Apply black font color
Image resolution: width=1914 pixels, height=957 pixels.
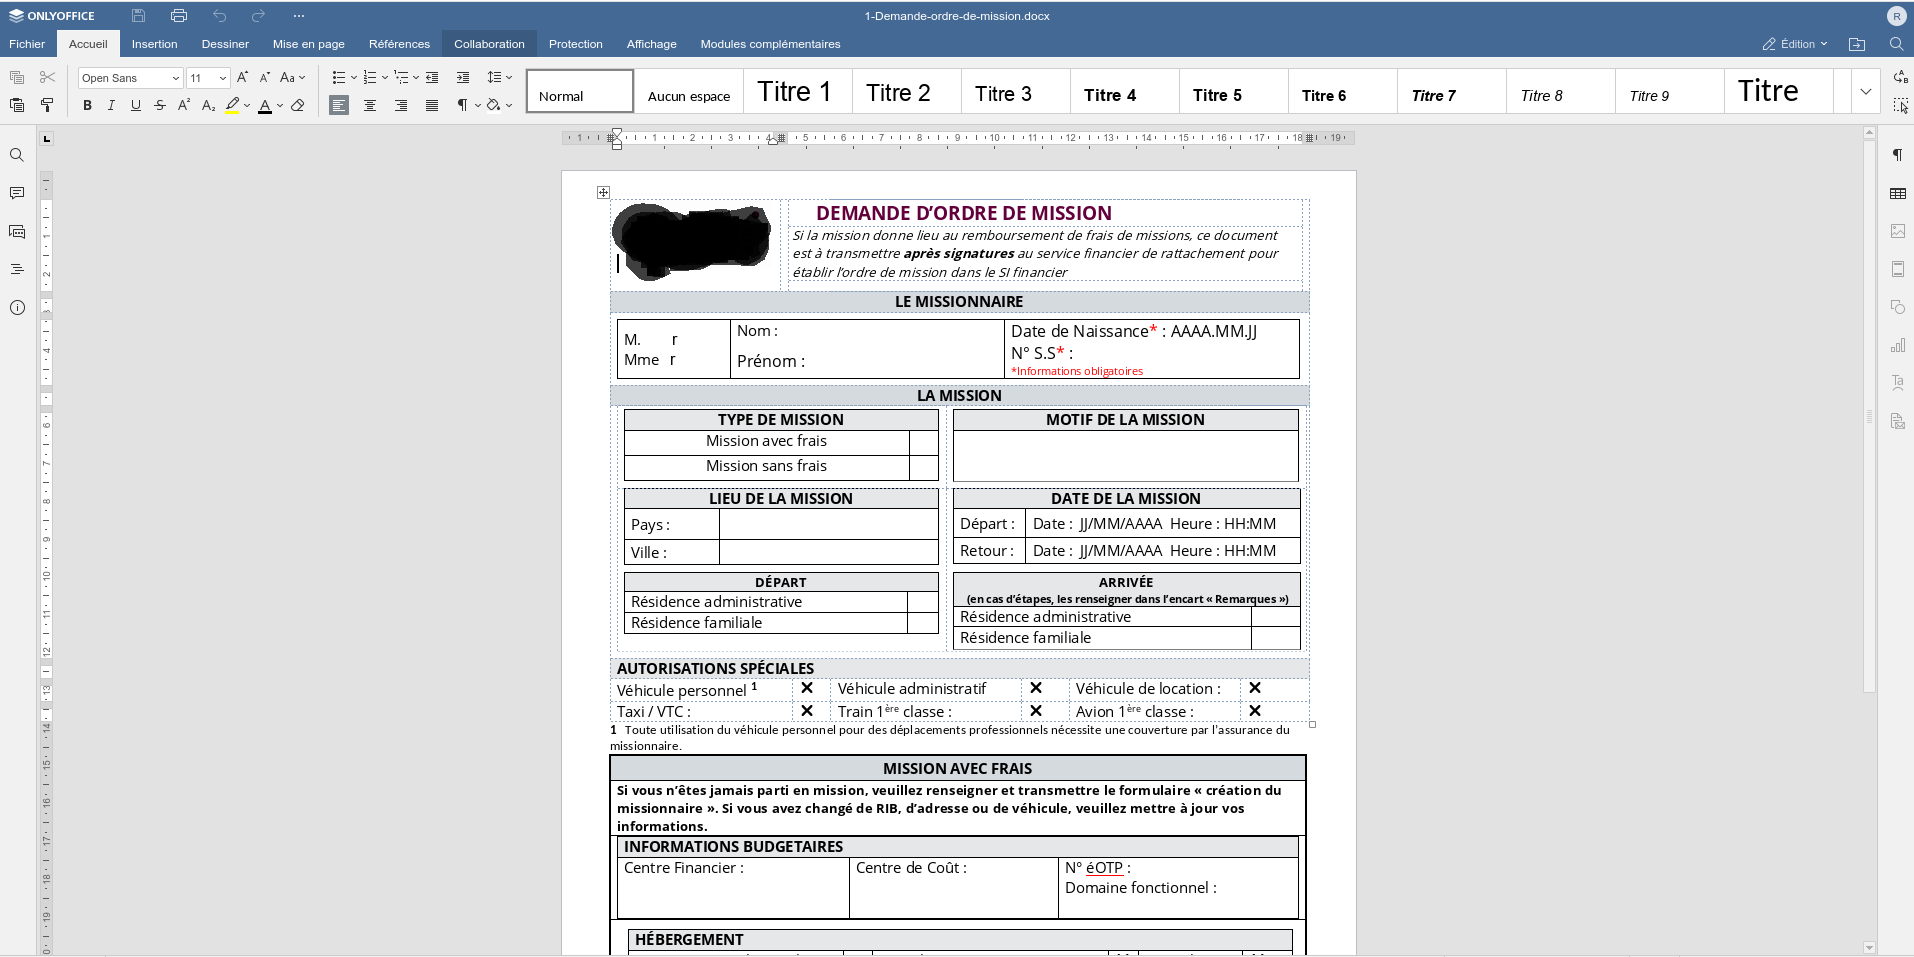click(265, 105)
